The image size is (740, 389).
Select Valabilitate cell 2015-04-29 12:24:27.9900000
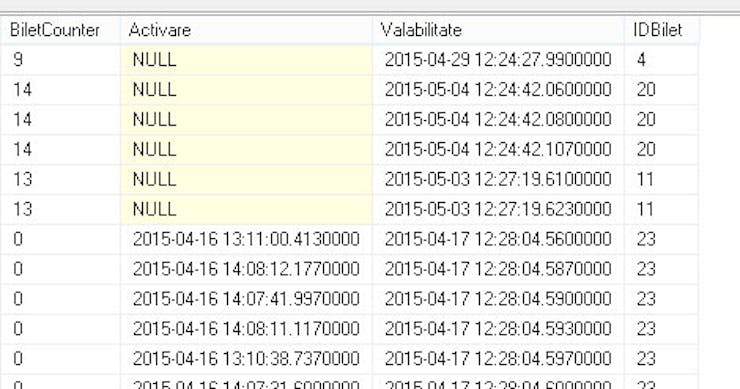pyautogui.click(x=498, y=60)
